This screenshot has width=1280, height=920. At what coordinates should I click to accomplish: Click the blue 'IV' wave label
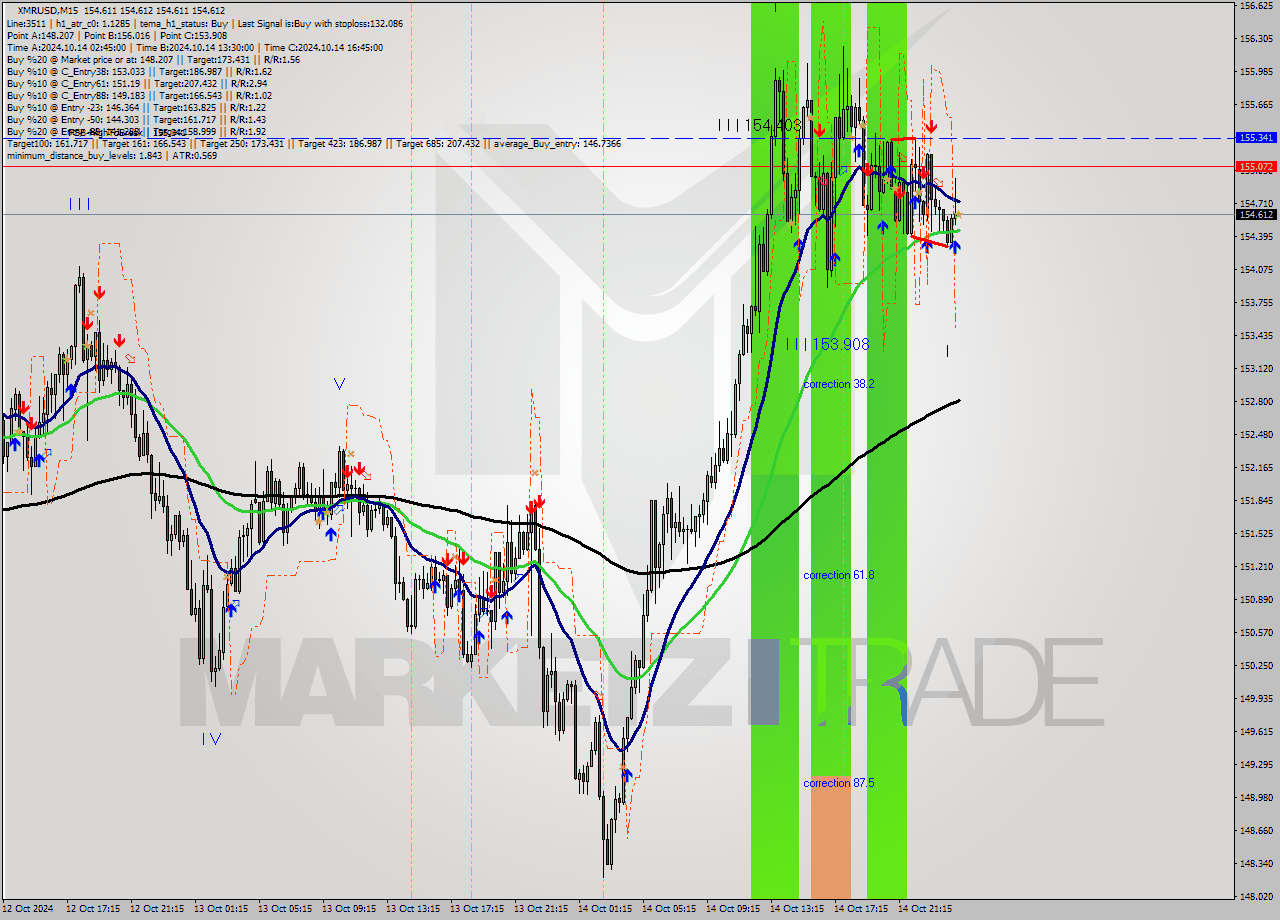point(212,739)
